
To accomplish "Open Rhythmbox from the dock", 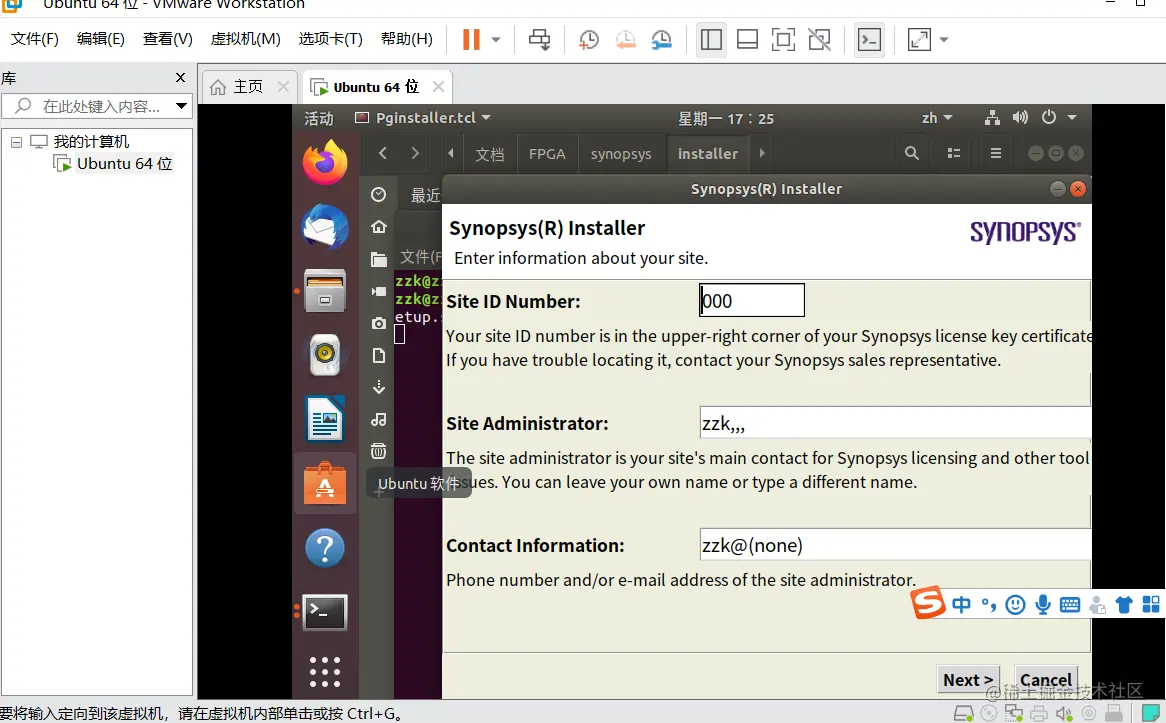I will pos(325,355).
